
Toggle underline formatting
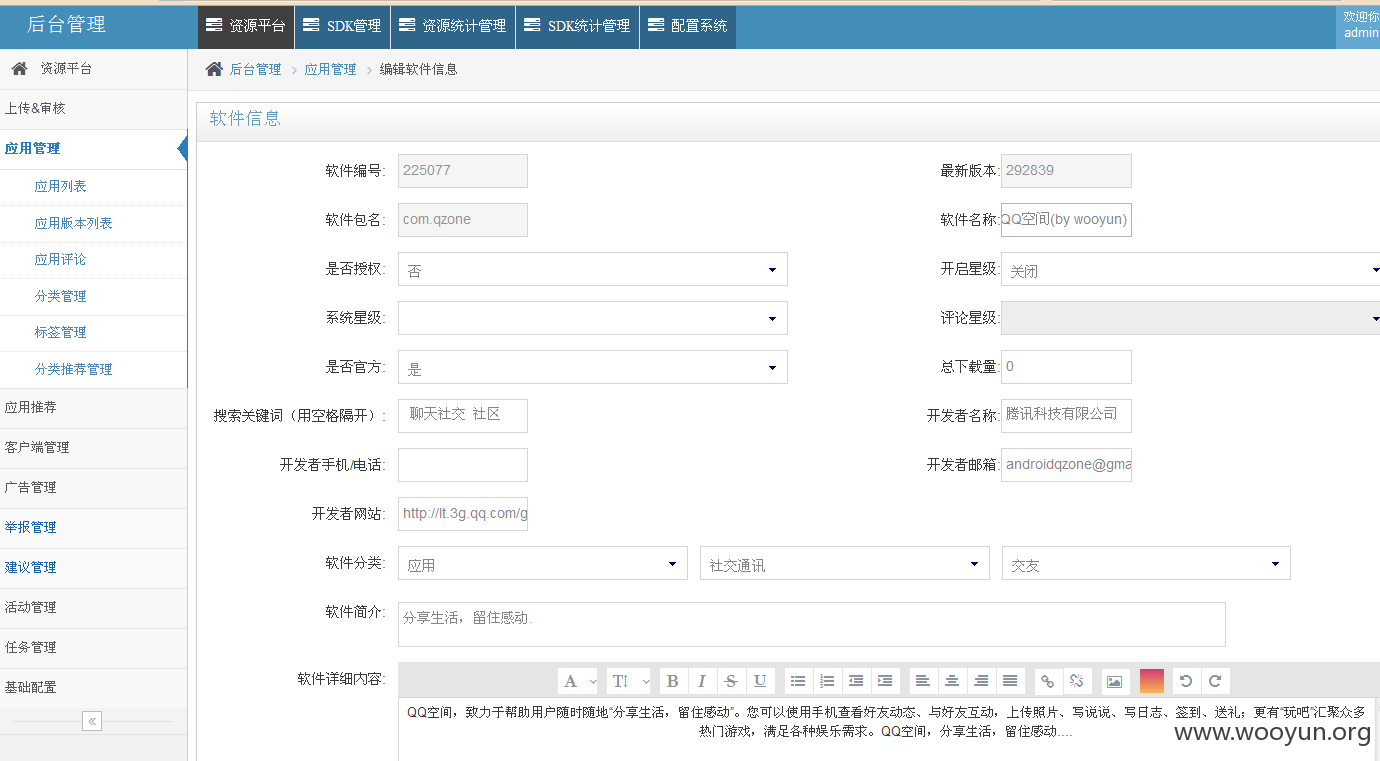760,681
